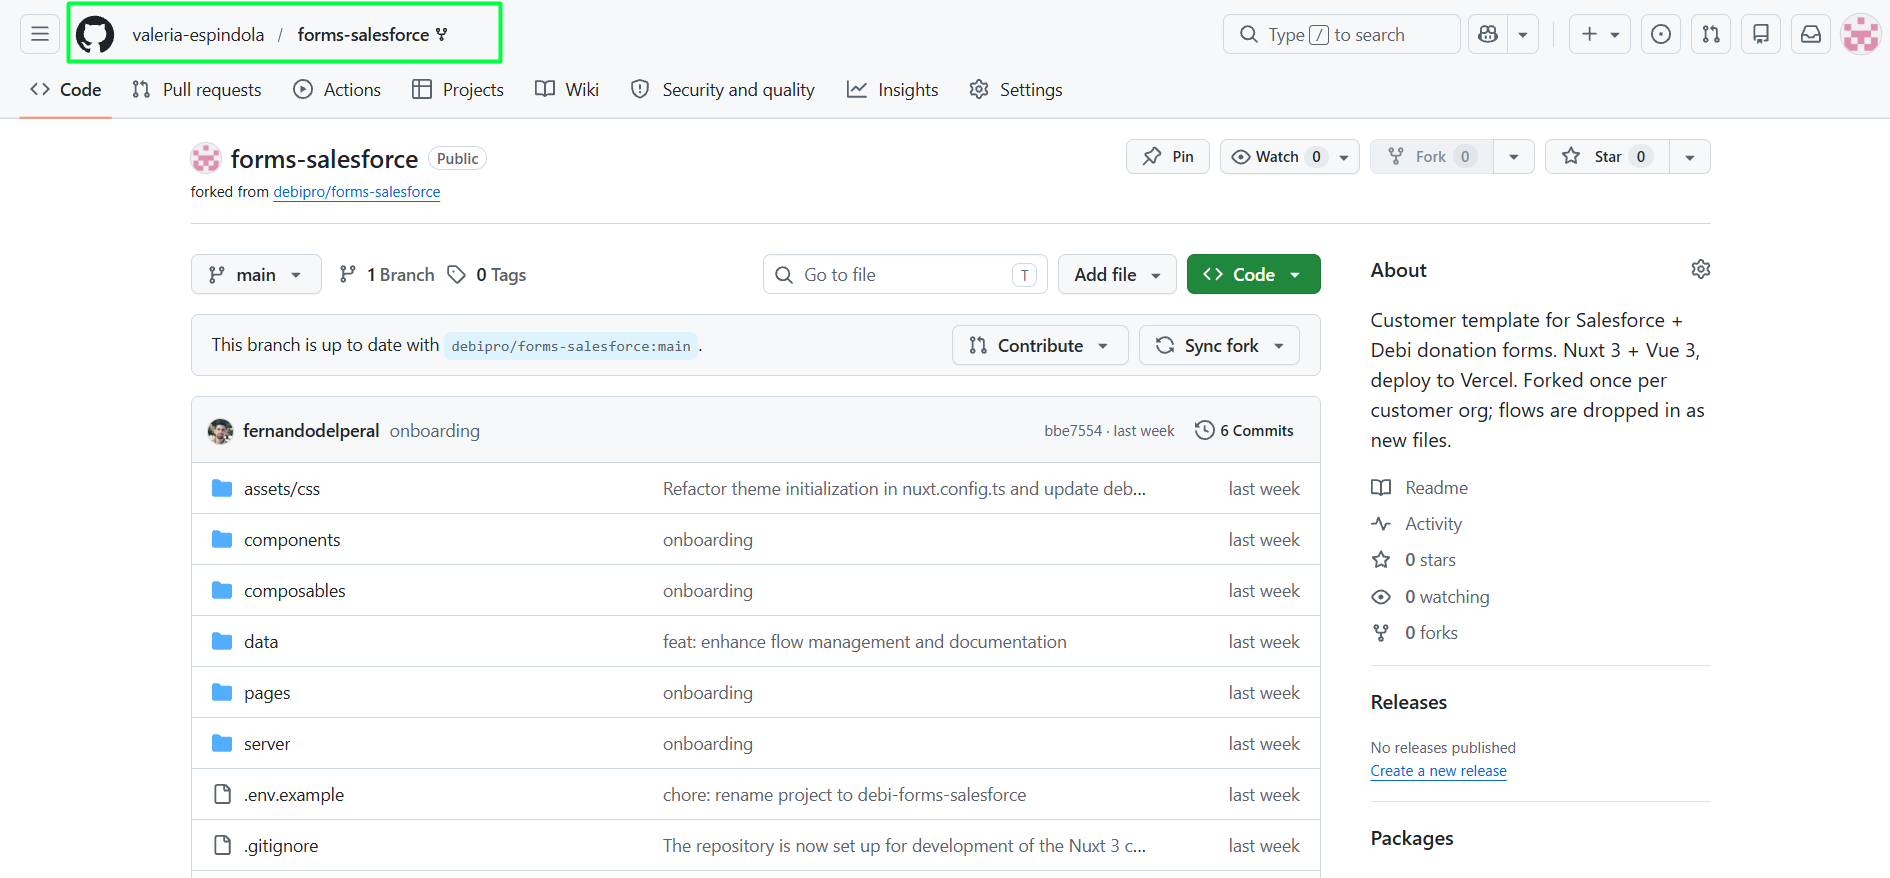The height and width of the screenshot is (878, 1890).
Task: Open the hamburger navigation menu
Action: [x=40, y=34]
